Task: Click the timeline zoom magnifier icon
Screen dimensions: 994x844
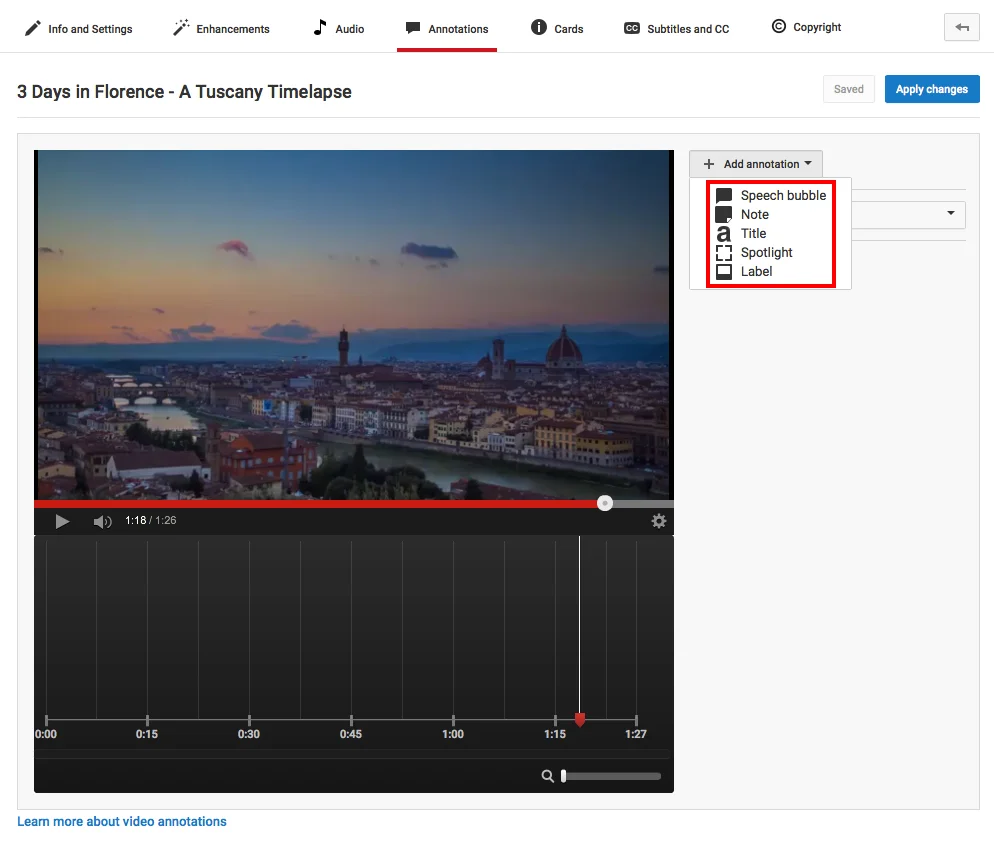Action: [x=548, y=776]
